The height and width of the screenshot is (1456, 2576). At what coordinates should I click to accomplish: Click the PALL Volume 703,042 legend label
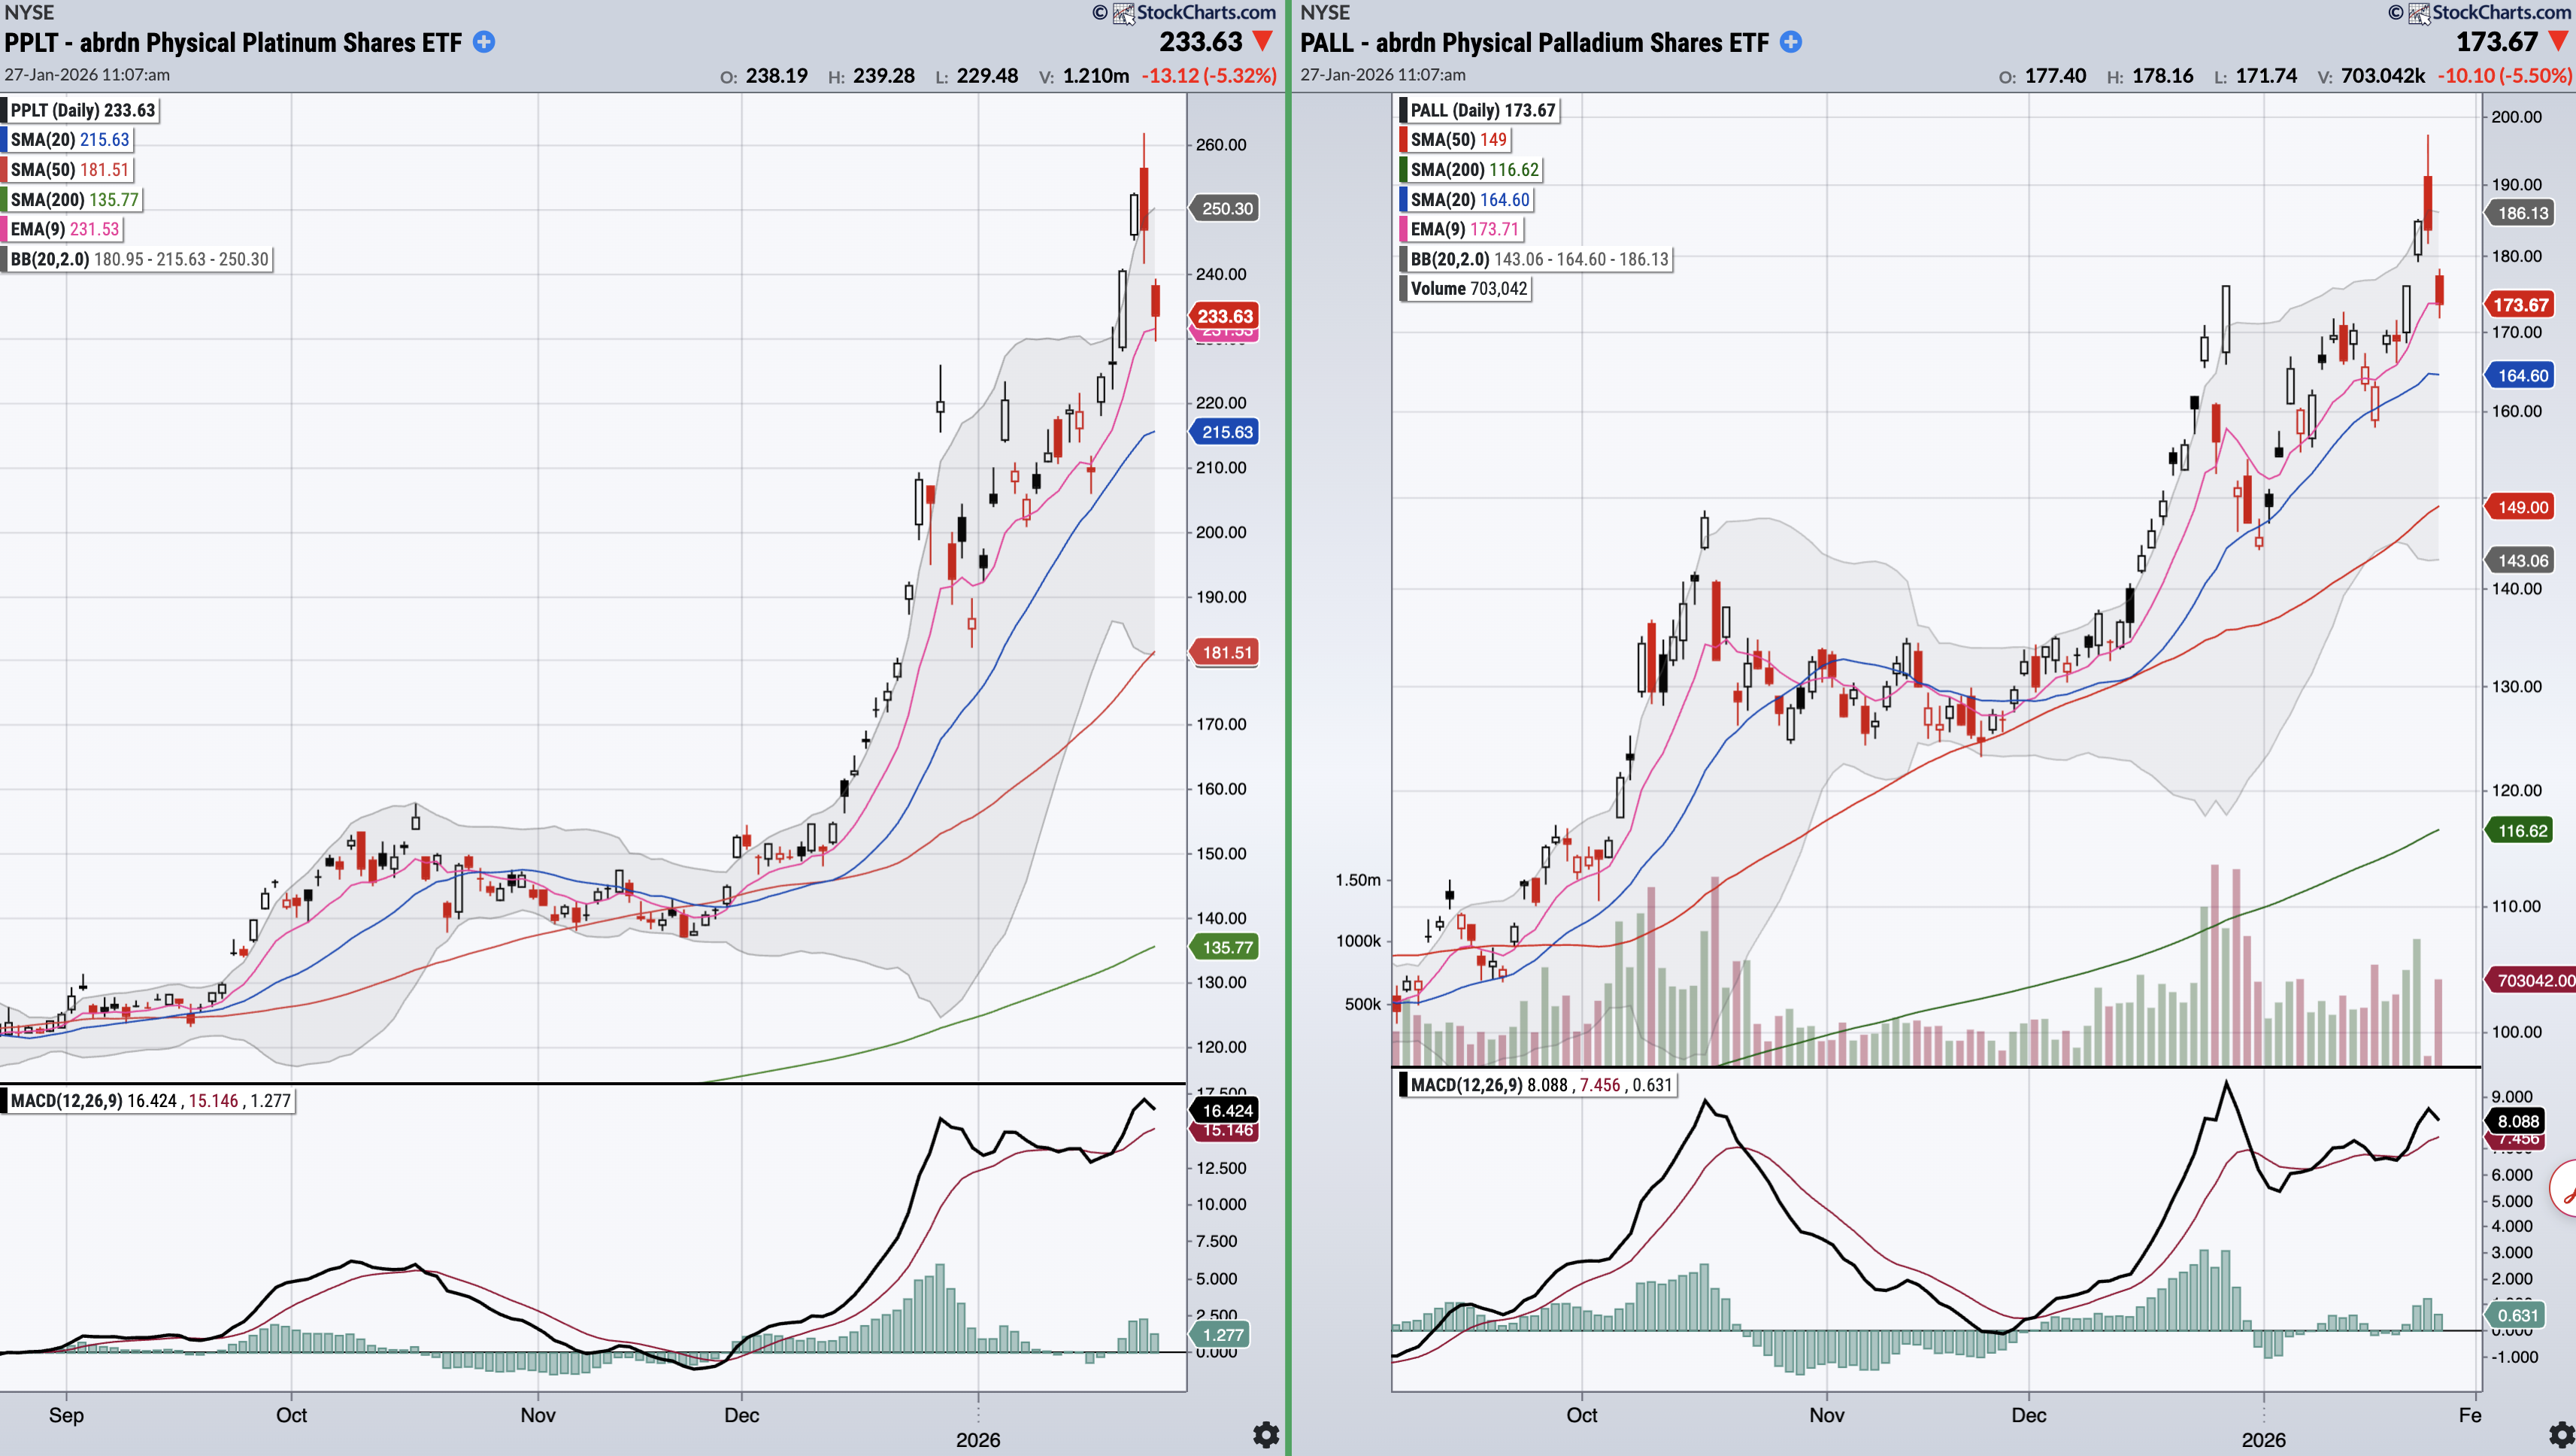[x=1467, y=289]
